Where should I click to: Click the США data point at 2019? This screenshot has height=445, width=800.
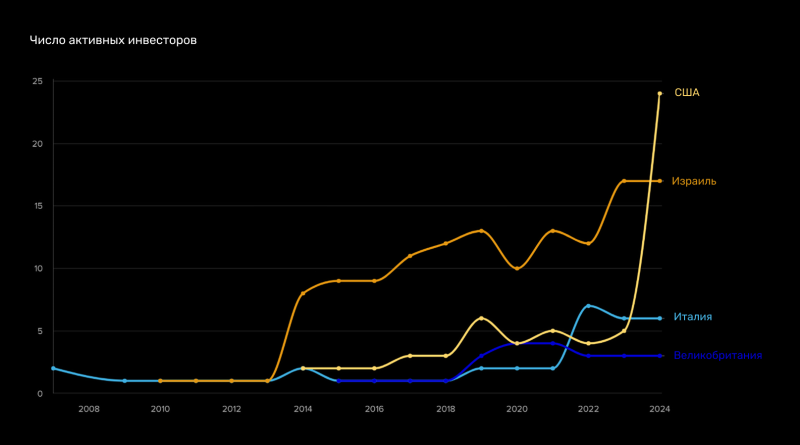click(481, 318)
